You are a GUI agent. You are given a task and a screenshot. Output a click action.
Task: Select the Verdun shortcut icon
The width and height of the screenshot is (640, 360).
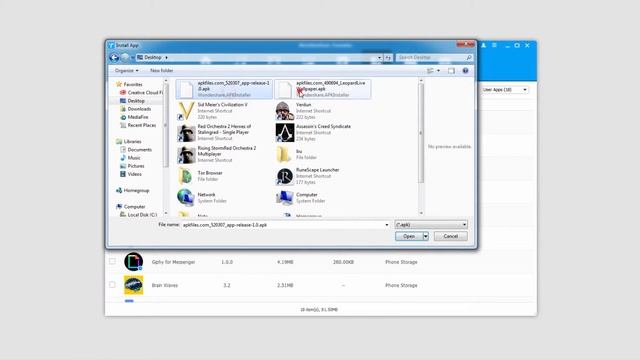tap(284, 111)
